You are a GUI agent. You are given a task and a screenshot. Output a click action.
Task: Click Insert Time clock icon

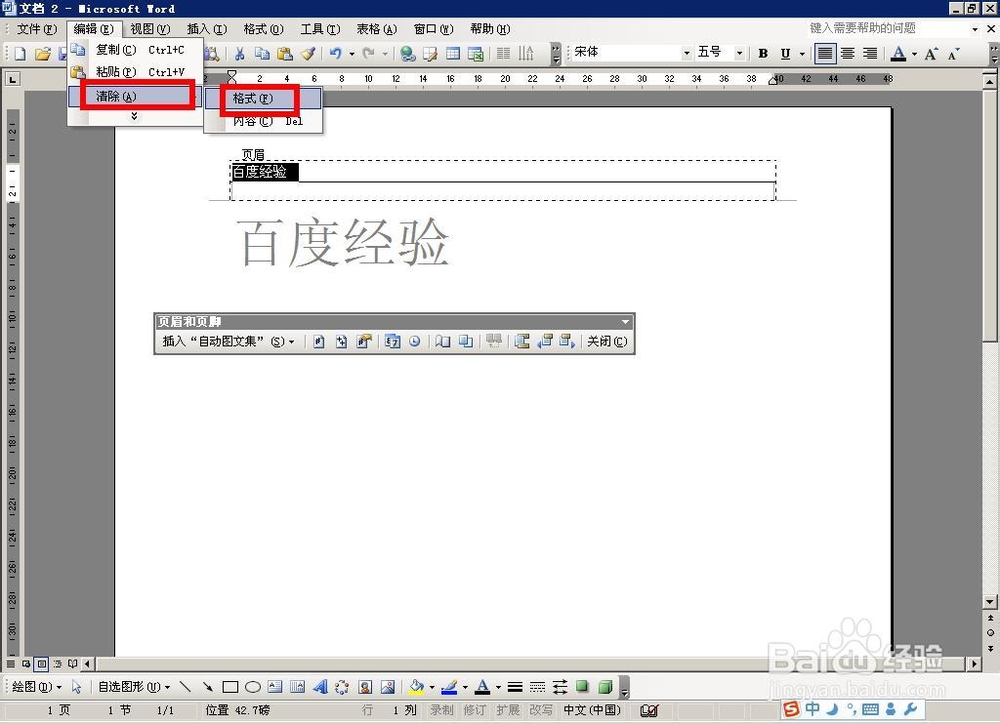415,342
